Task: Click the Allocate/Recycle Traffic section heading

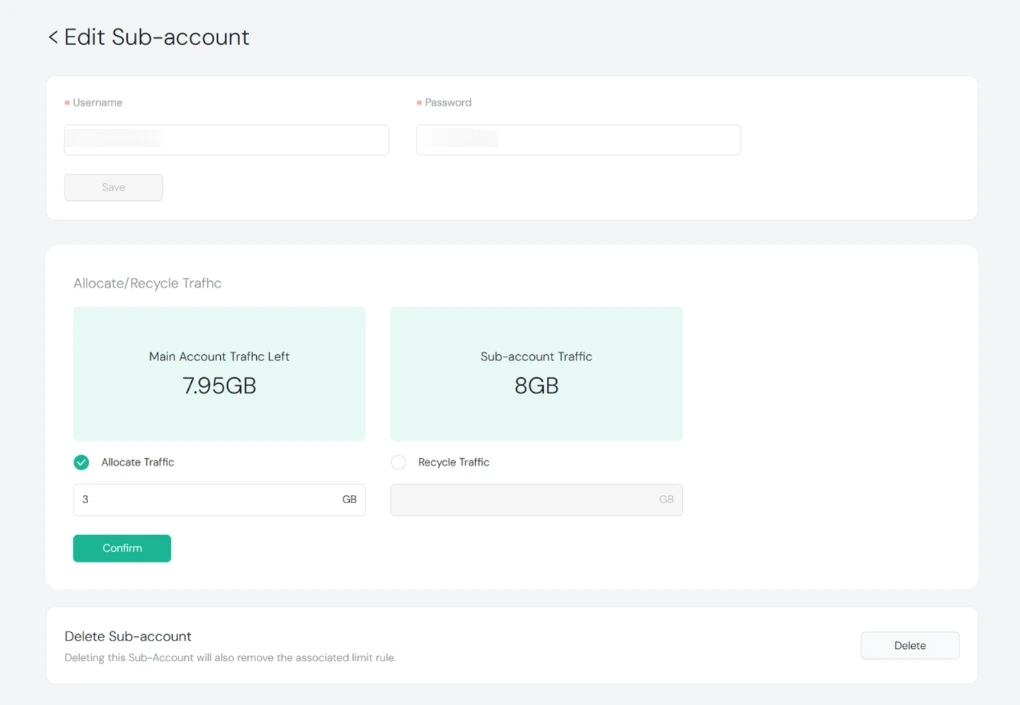Action: pos(147,283)
